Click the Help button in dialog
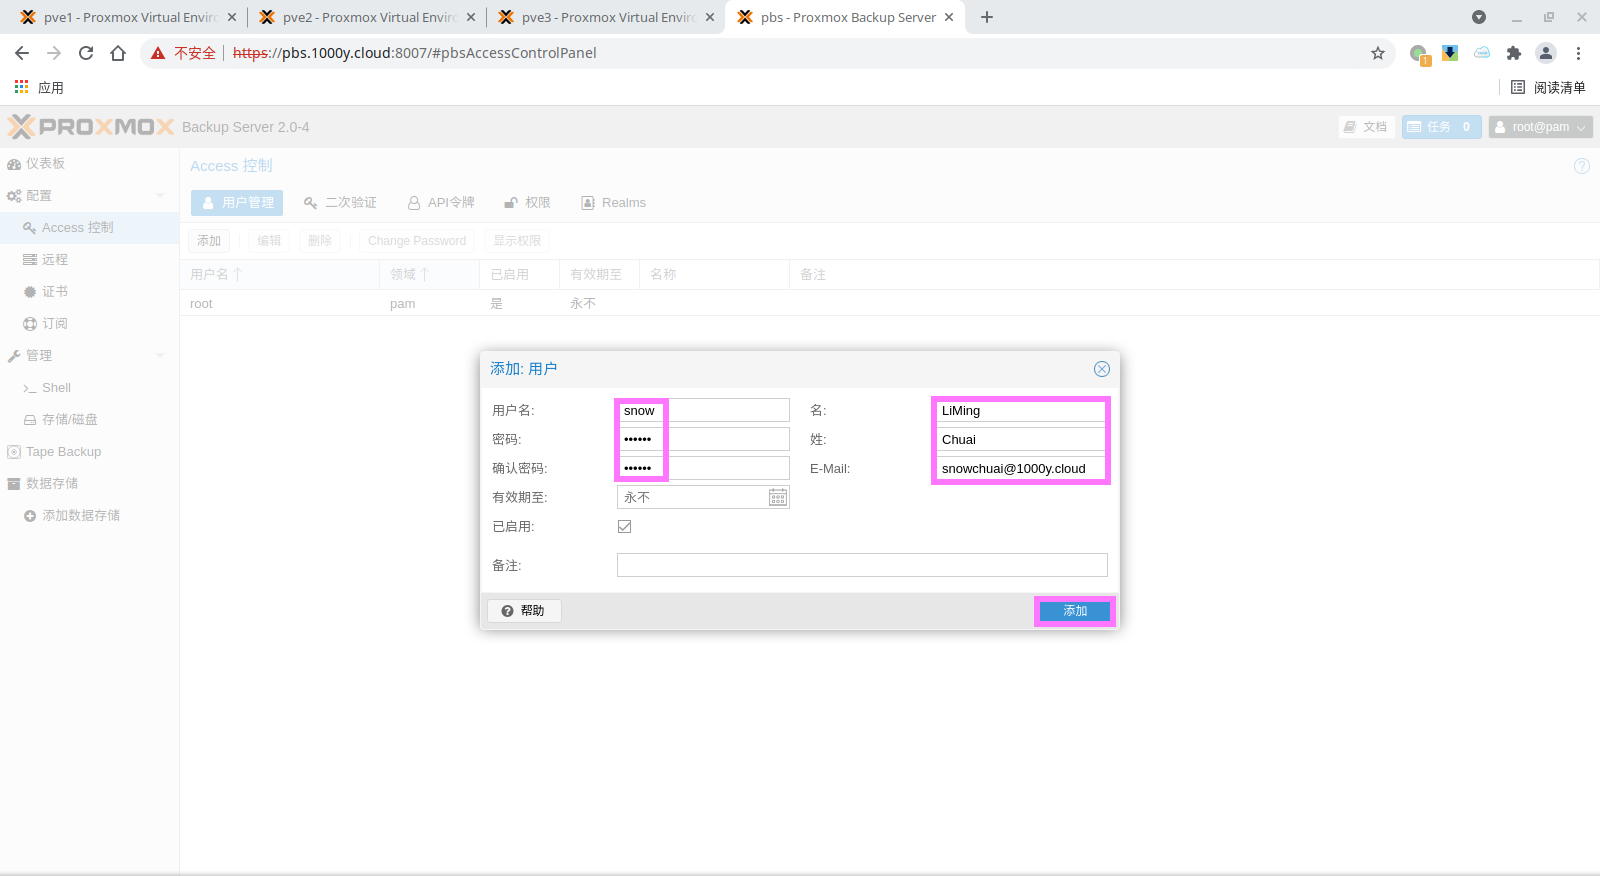 tap(524, 611)
